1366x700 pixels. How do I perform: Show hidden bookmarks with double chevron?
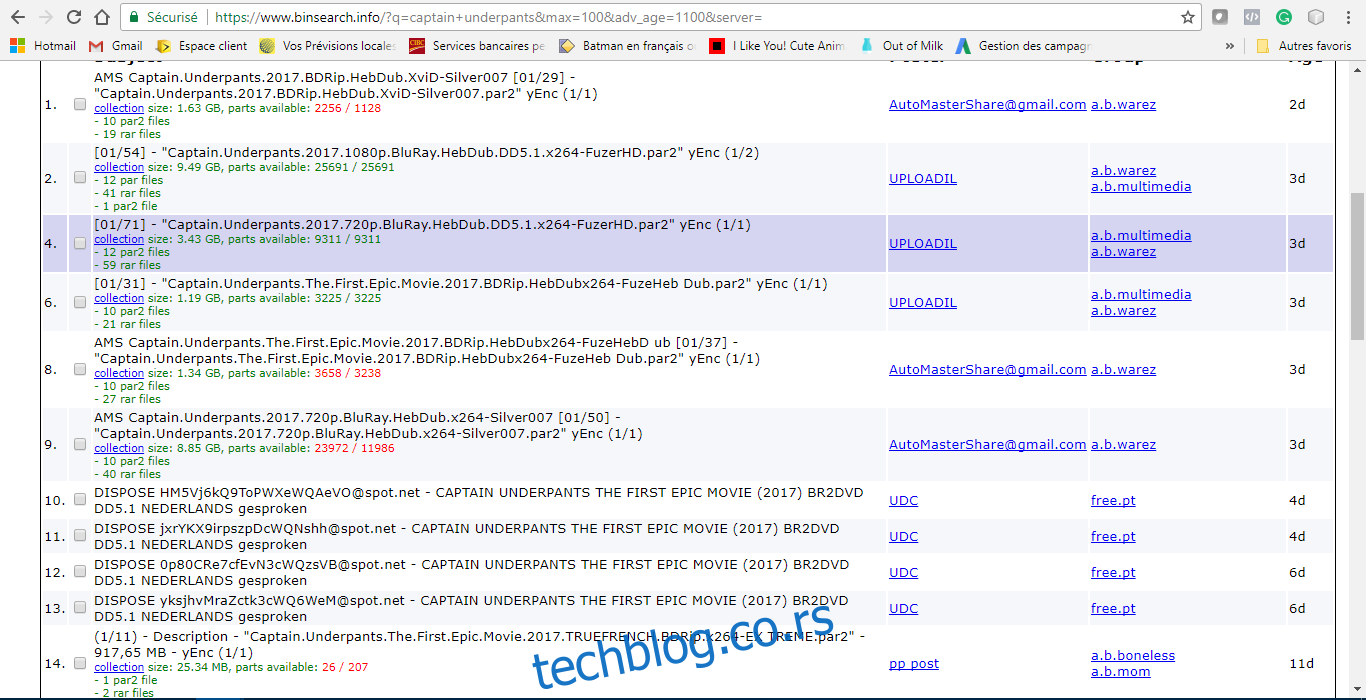pyautogui.click(x=1229, y=46)
